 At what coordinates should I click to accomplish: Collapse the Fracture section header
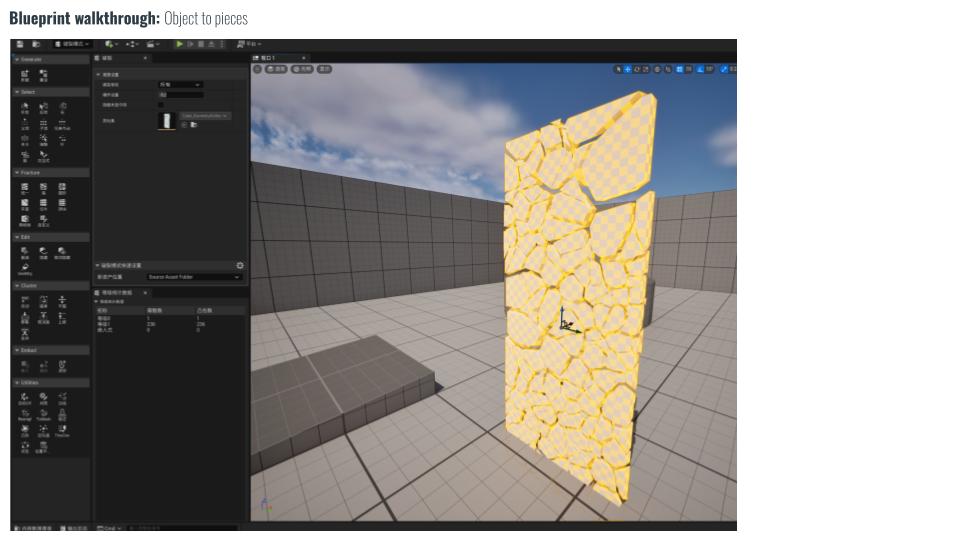(31, 172)
